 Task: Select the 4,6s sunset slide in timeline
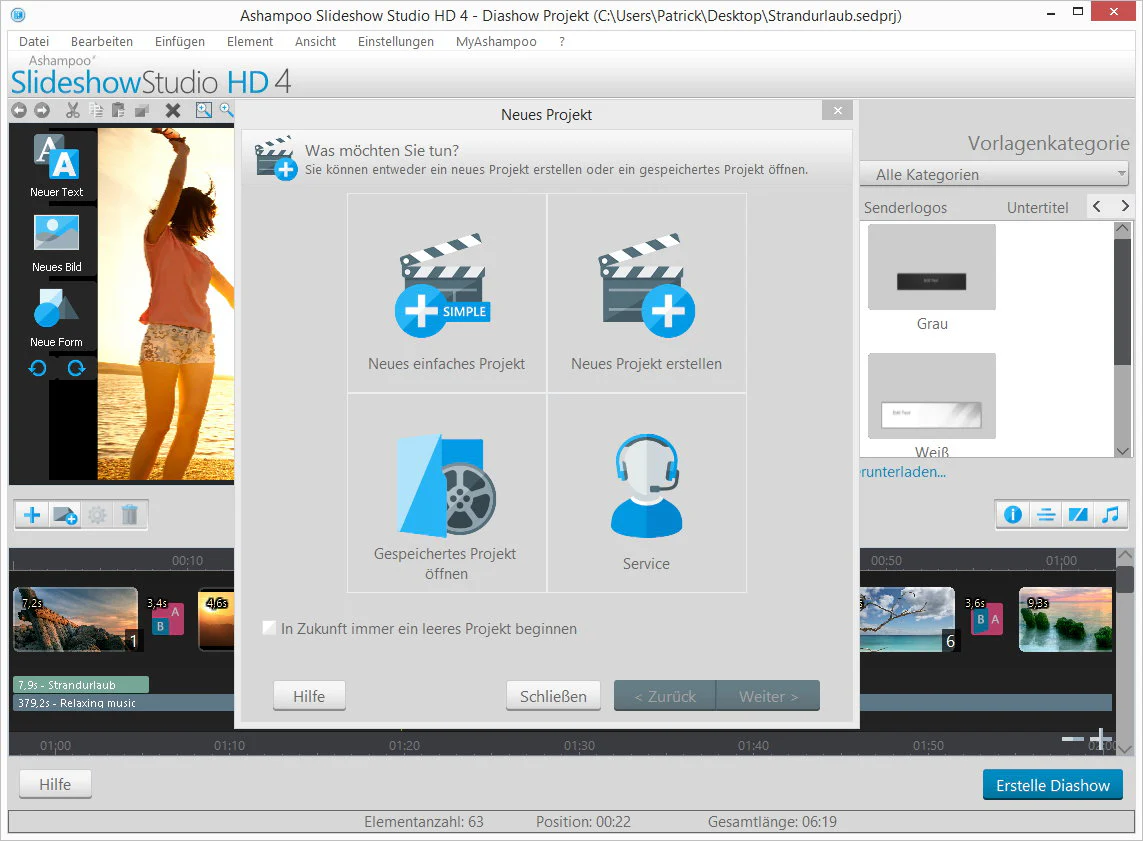pos(216,619)
